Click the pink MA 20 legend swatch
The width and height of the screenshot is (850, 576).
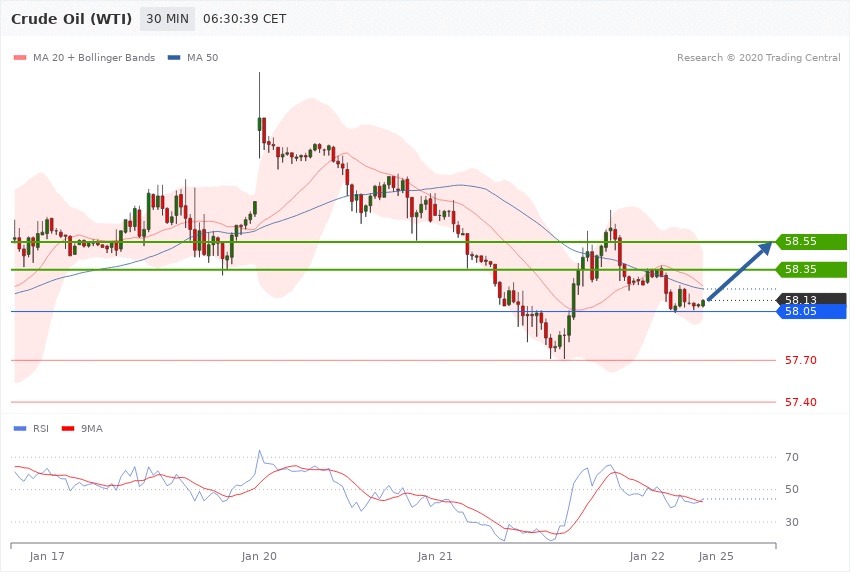(20, 57)
